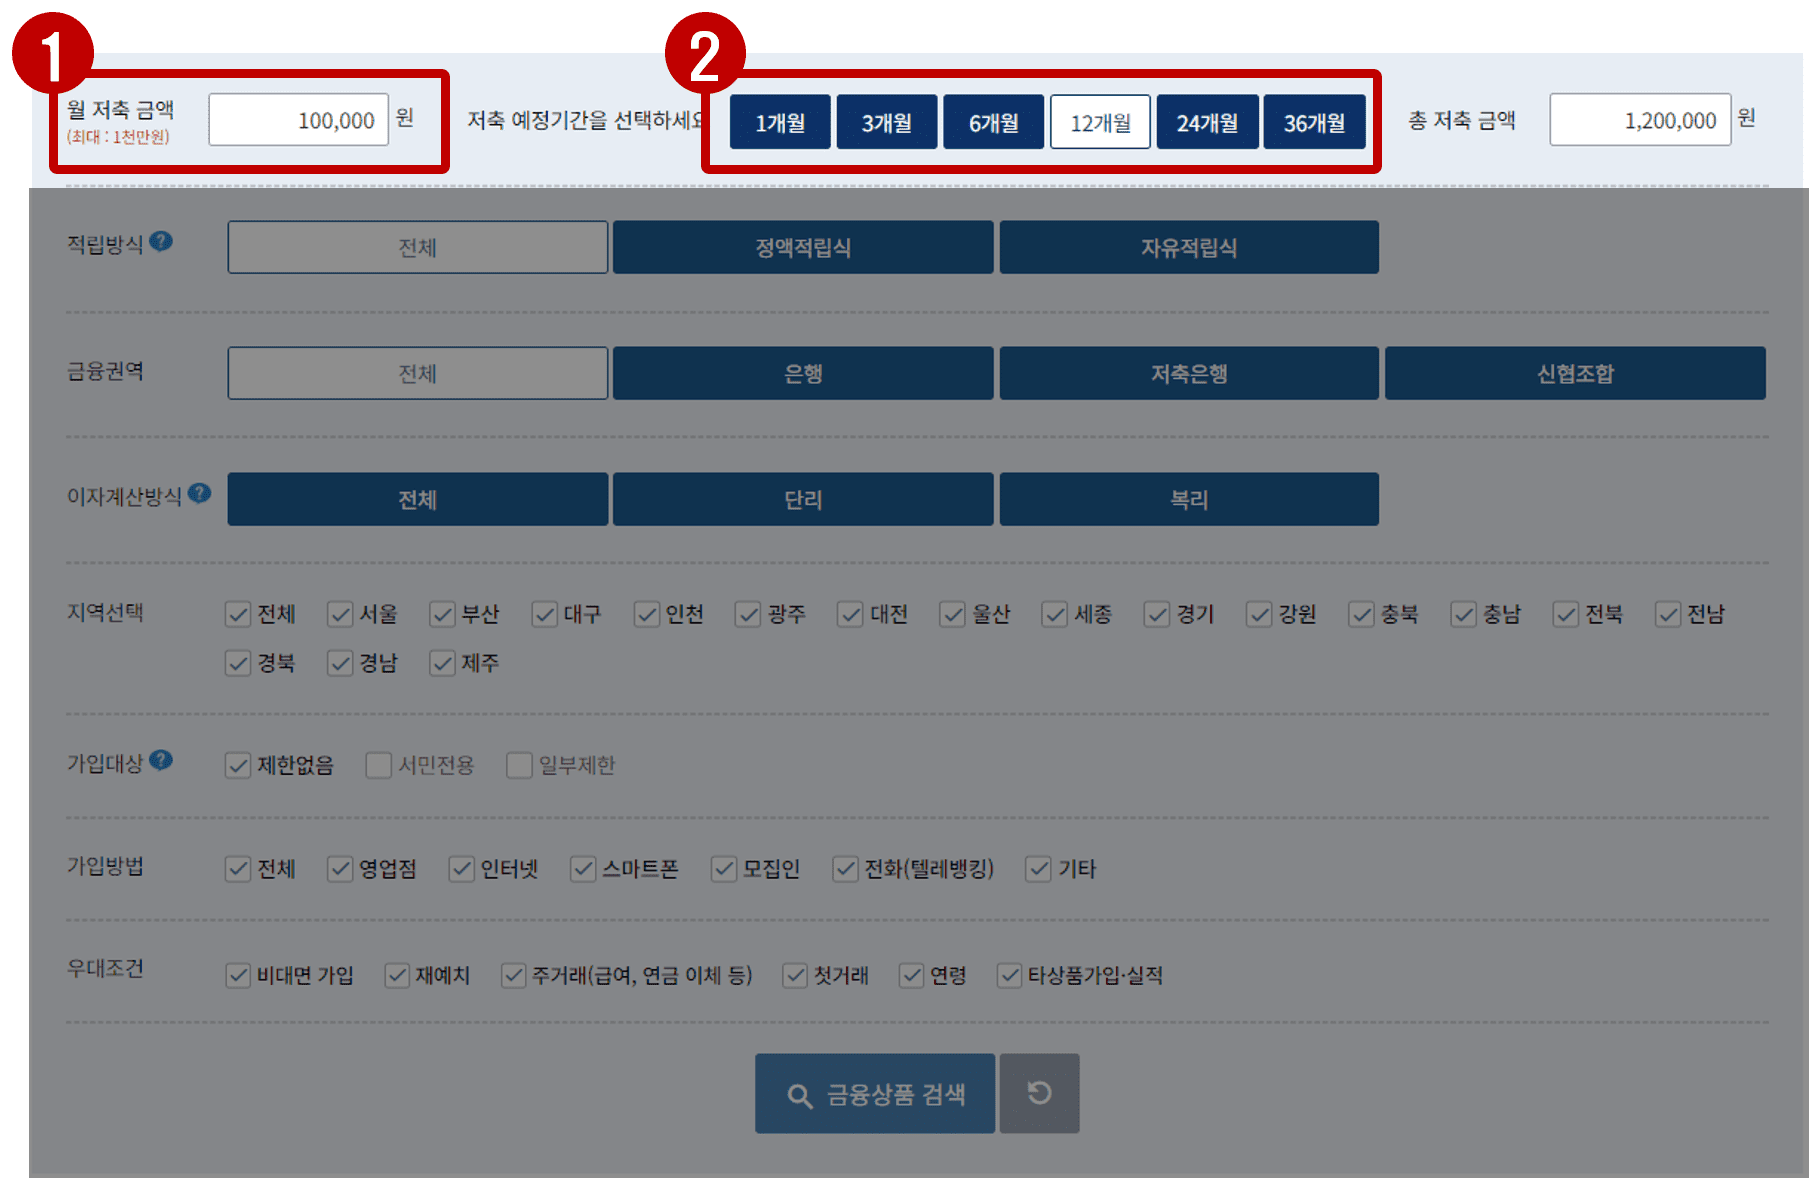The width and height of the screenshot is (1809, 1178).
Task: Select the 3개월 savings period button
Action: (x=886, y=121)
